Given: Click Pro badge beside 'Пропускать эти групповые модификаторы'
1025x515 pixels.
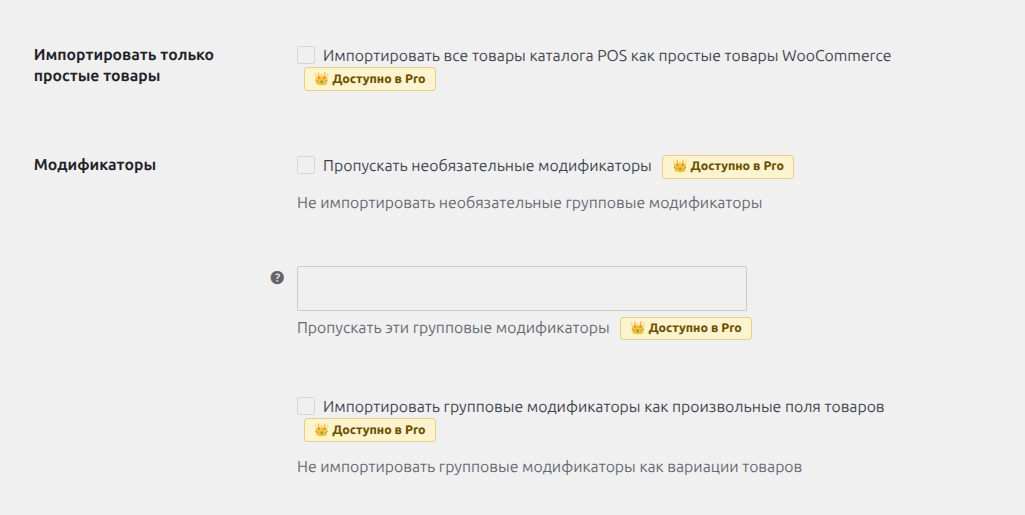Looking at the screenshot, I should 686,328.
